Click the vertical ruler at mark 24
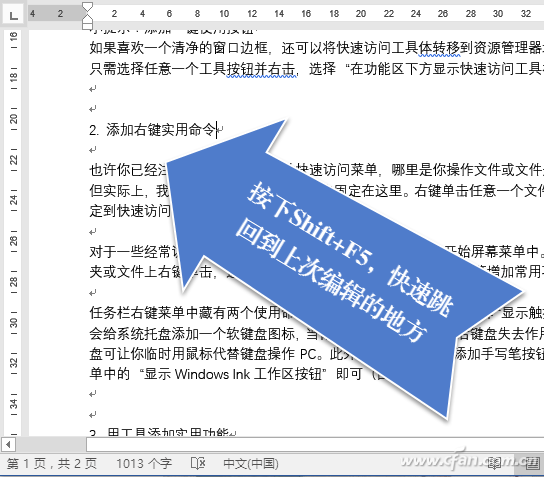The height and width of the screenshot is (477, 544). coord(13,199)
